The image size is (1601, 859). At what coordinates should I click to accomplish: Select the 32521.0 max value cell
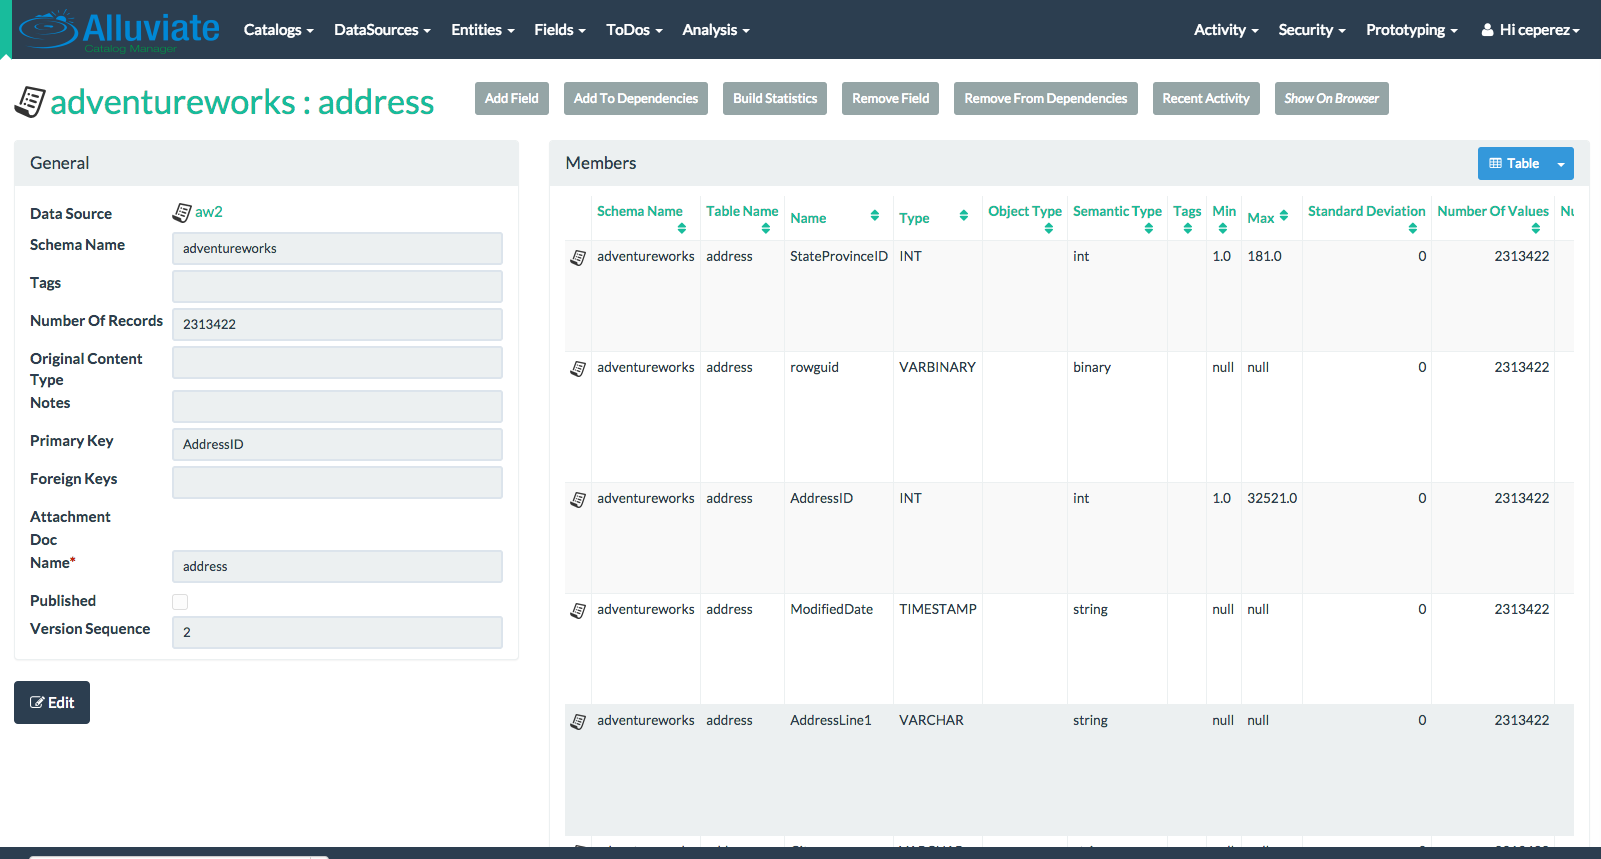1272,498
